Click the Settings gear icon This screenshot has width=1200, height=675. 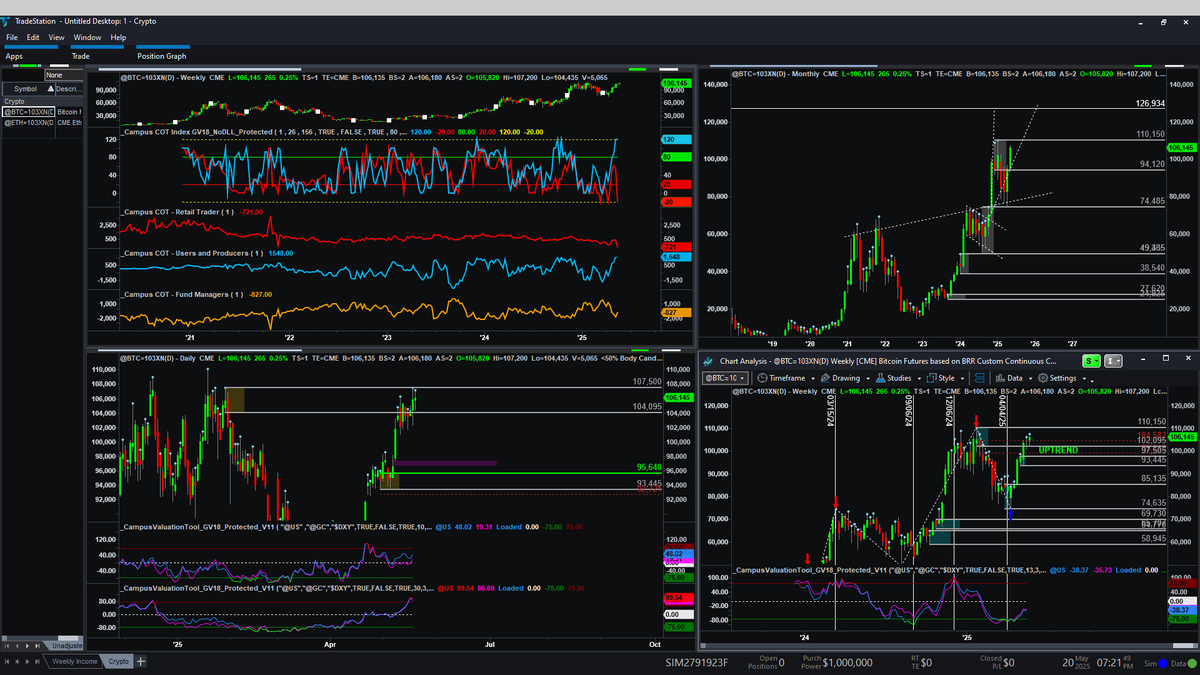coord(1043,378)
